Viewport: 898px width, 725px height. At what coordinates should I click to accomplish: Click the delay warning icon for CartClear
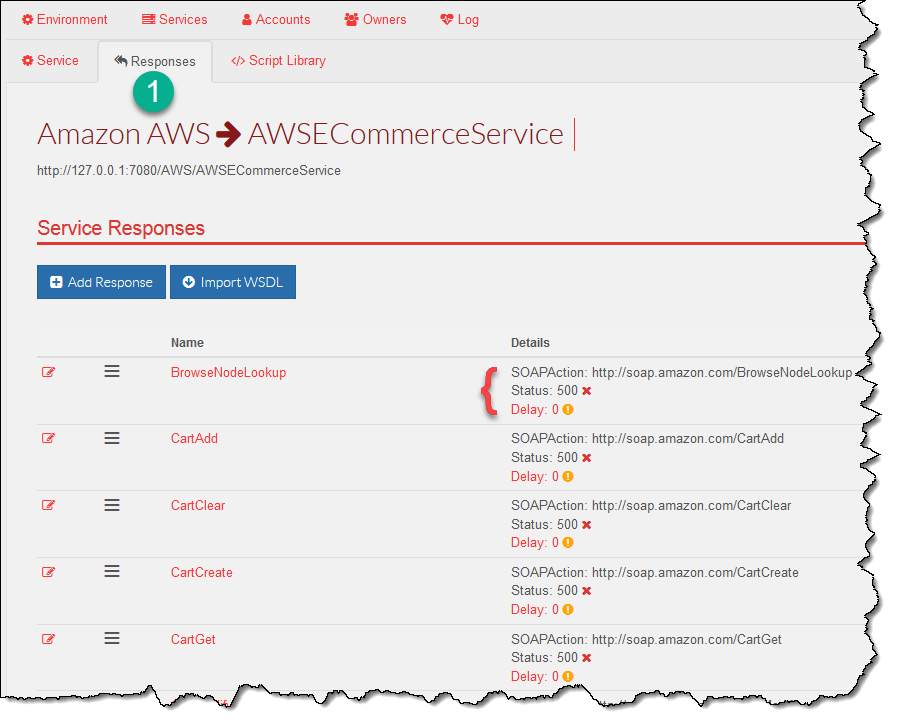point(568,543)
